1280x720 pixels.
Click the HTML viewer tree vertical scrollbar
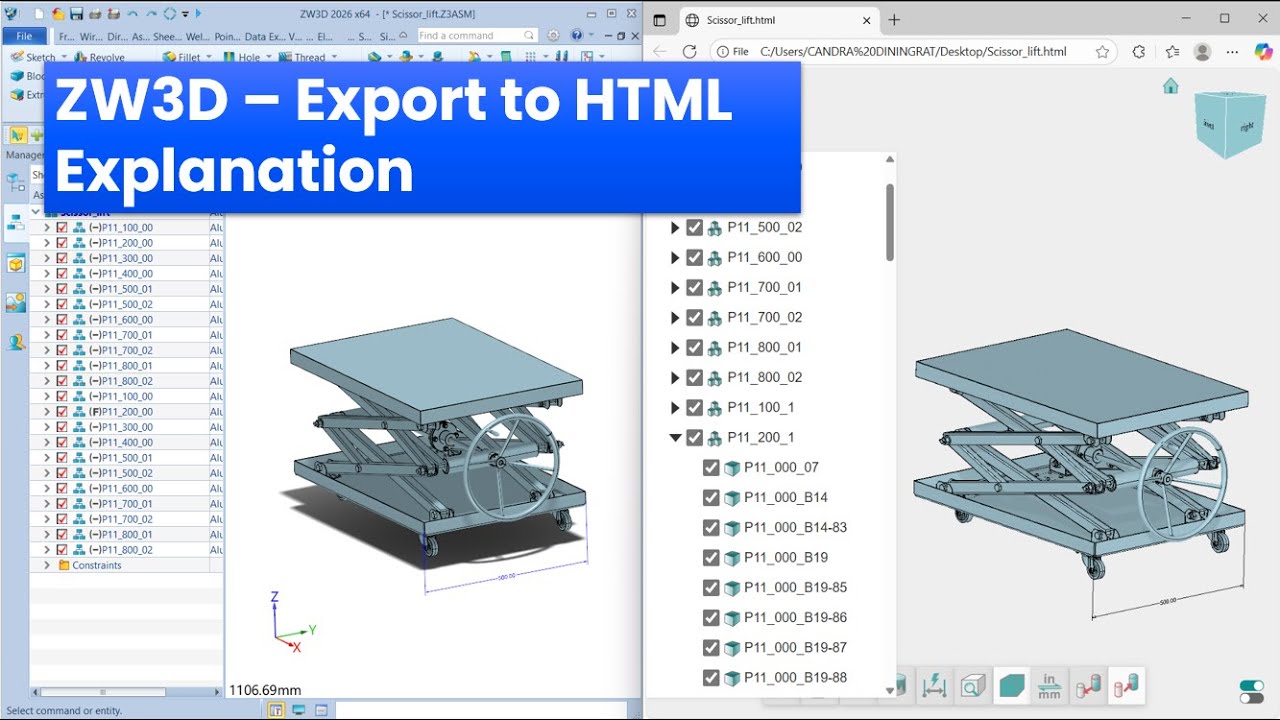tap(890, 222)
